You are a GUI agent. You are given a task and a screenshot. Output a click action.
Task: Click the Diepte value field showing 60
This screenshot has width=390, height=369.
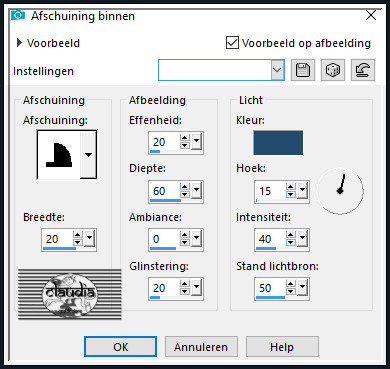165,191
